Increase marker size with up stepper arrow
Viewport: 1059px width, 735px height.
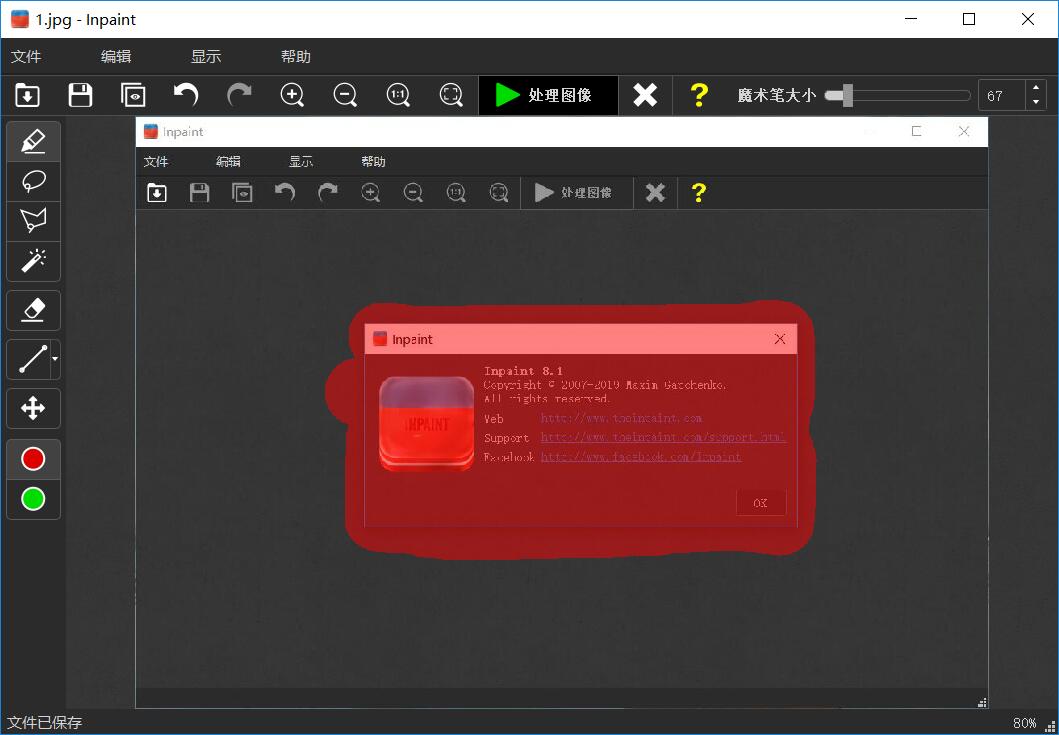tap(1035, 88)
